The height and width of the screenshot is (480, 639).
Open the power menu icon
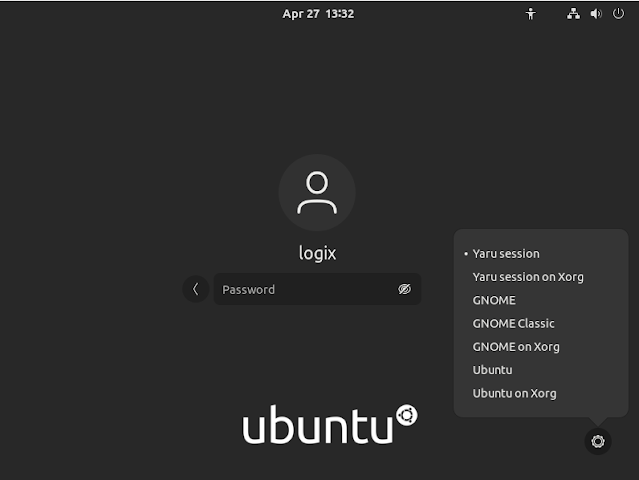point(618,13)
